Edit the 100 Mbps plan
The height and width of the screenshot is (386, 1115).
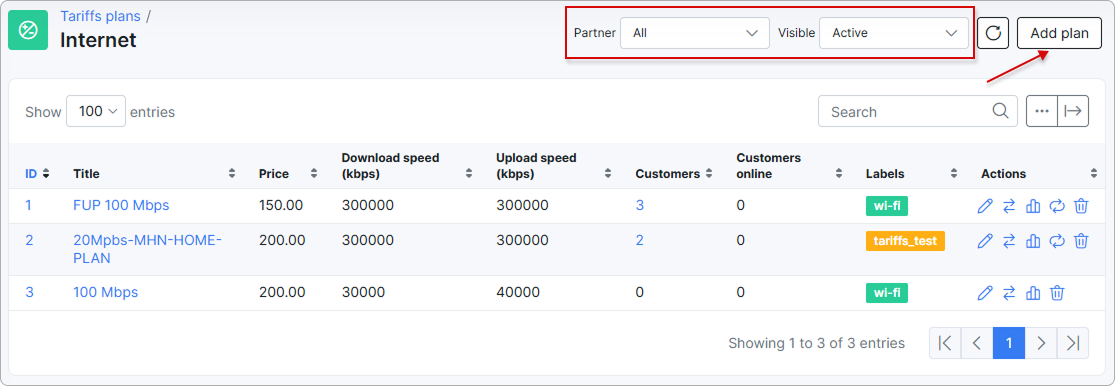pyautogui.click(x=985, y=293)
